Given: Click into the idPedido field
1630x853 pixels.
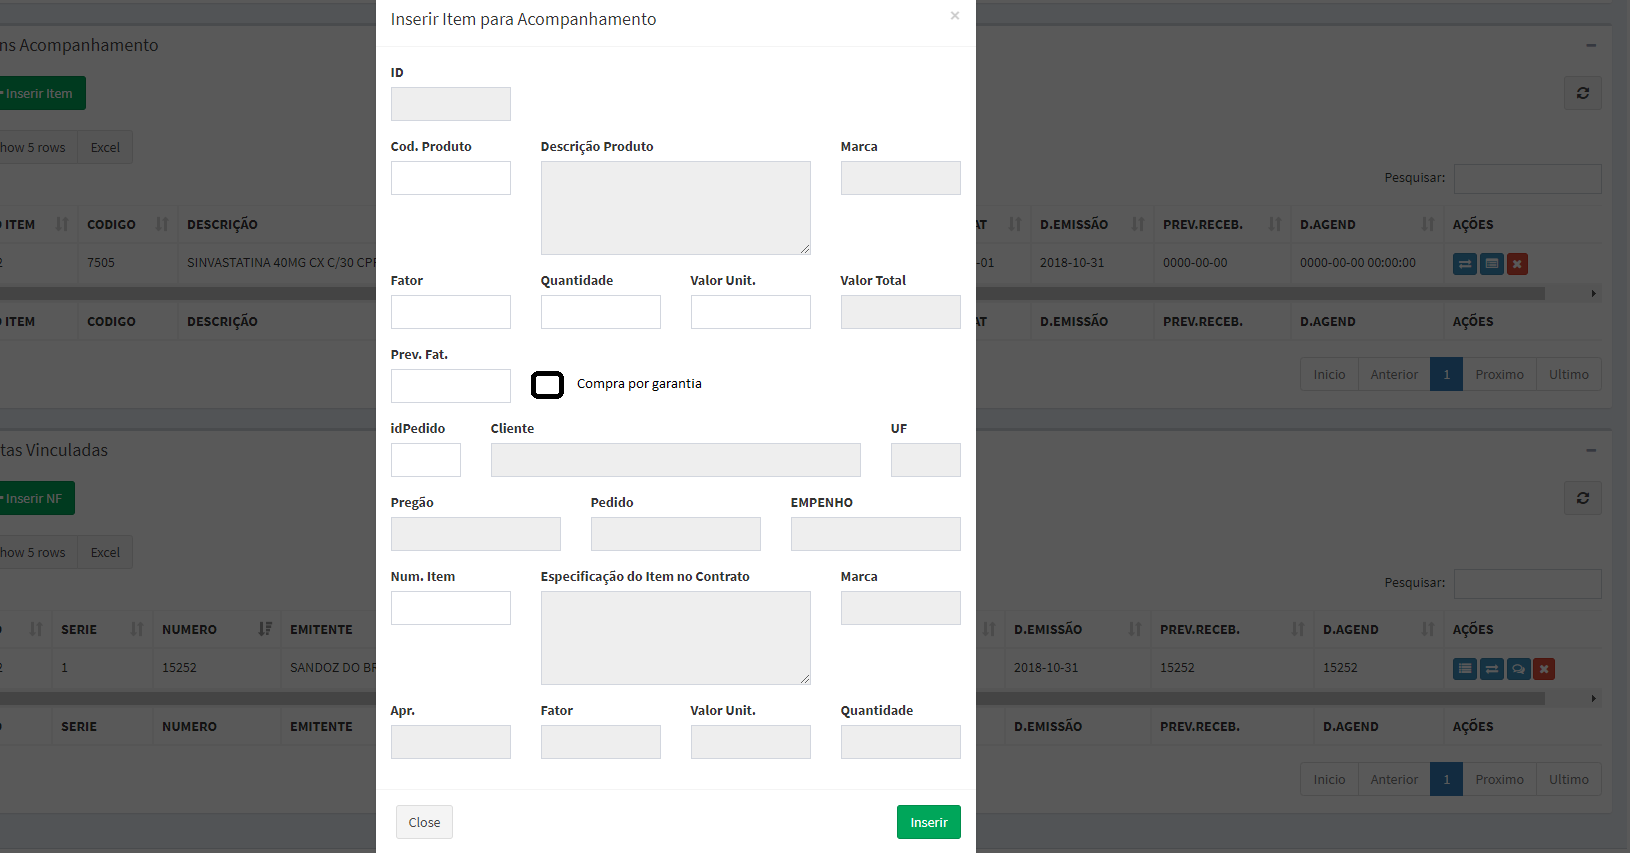Looking at the screenshot, I should [425, 460].
